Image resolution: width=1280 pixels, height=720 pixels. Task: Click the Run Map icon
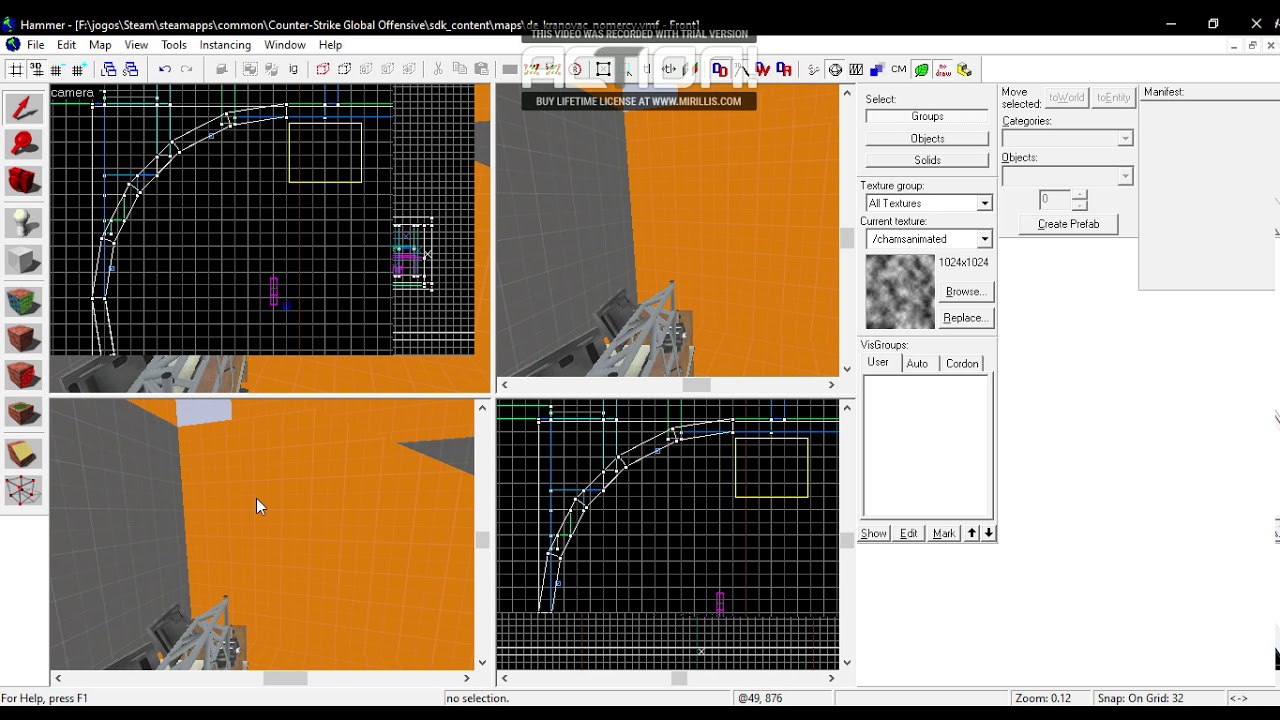point(964,69)
